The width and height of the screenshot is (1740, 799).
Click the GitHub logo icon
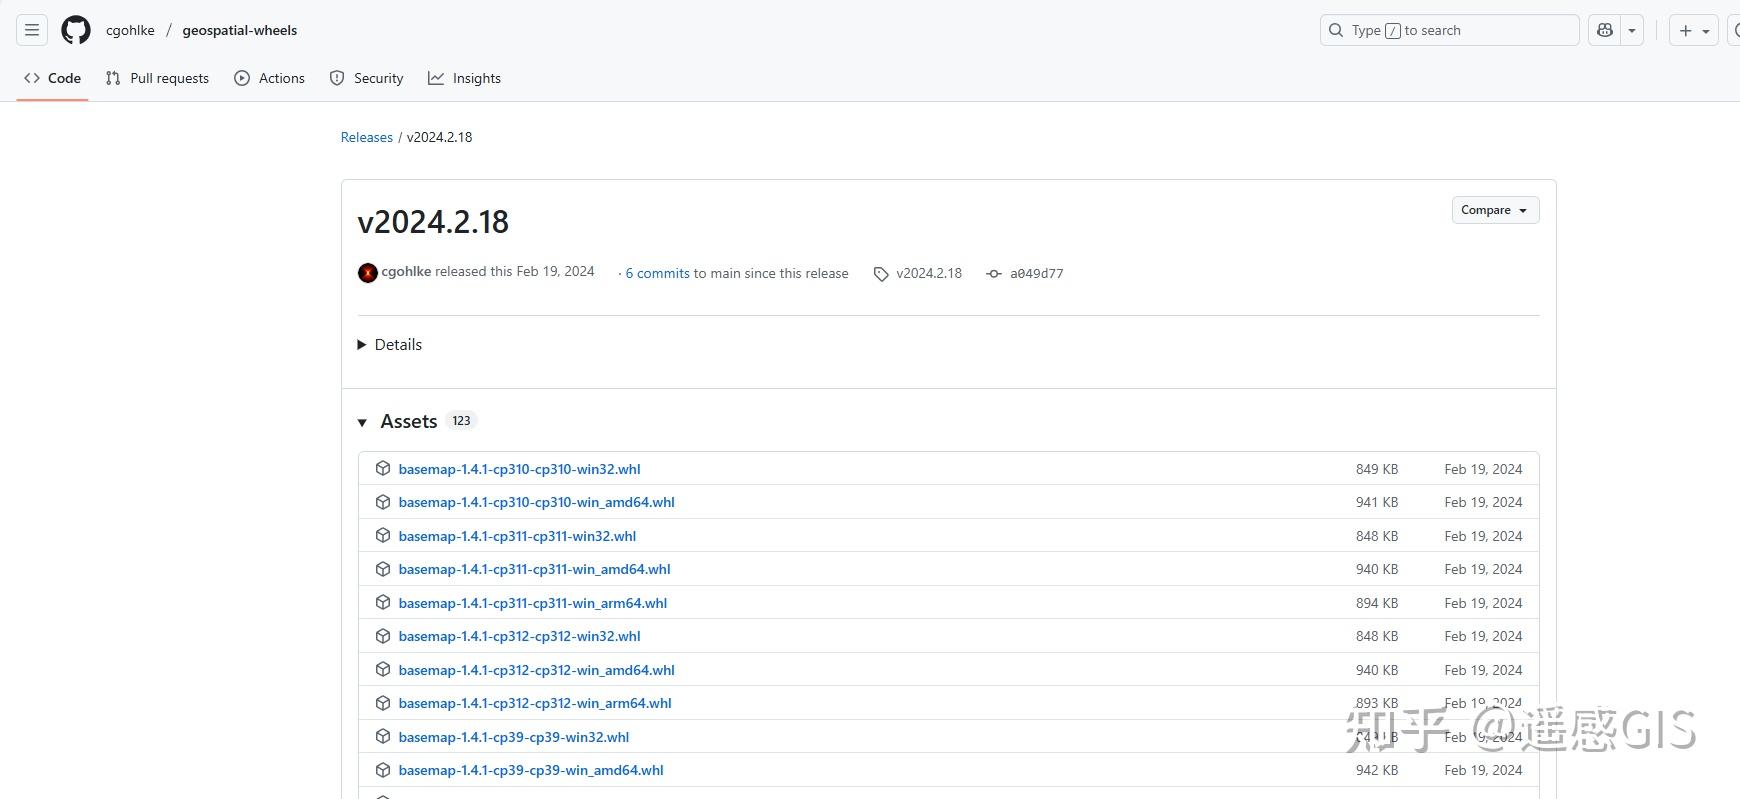click(x=76, y=30)
